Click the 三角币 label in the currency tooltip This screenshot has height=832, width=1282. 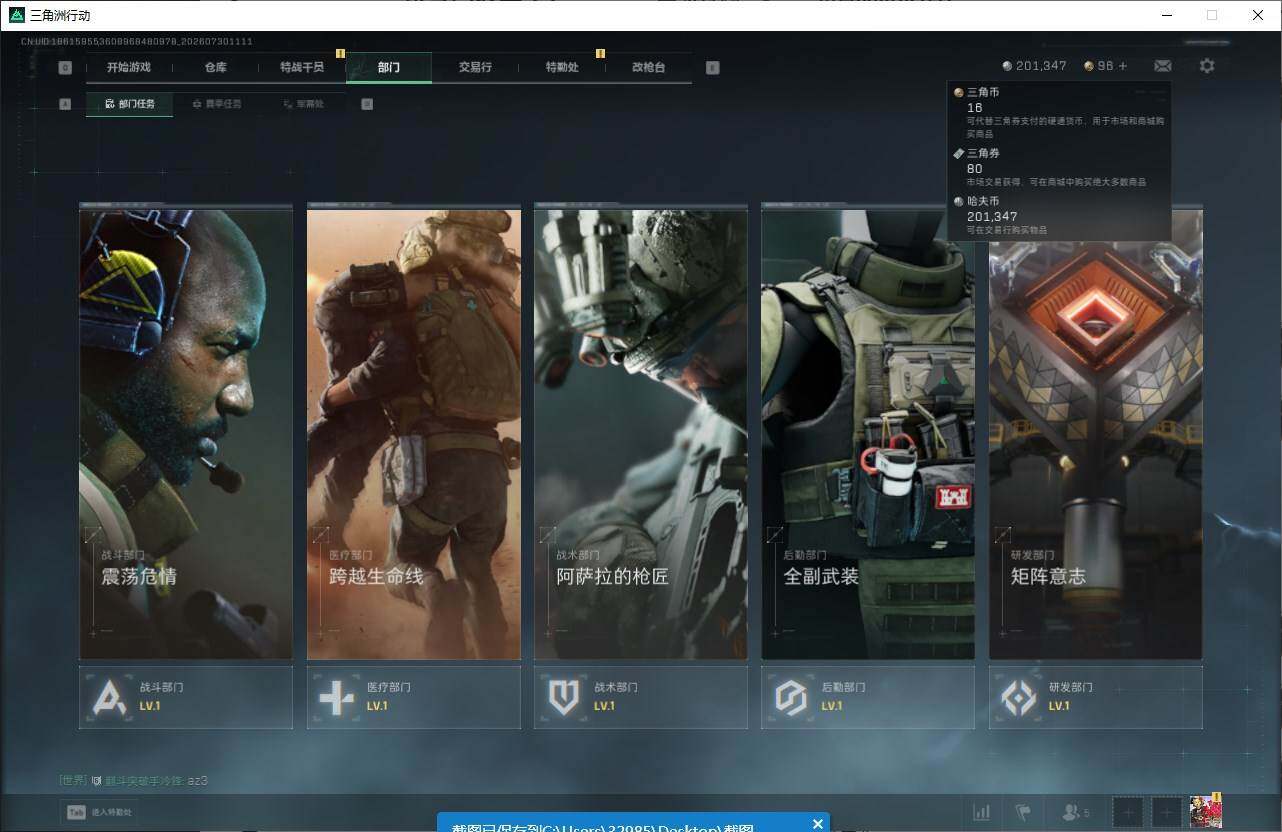click(x=983, y=92)
